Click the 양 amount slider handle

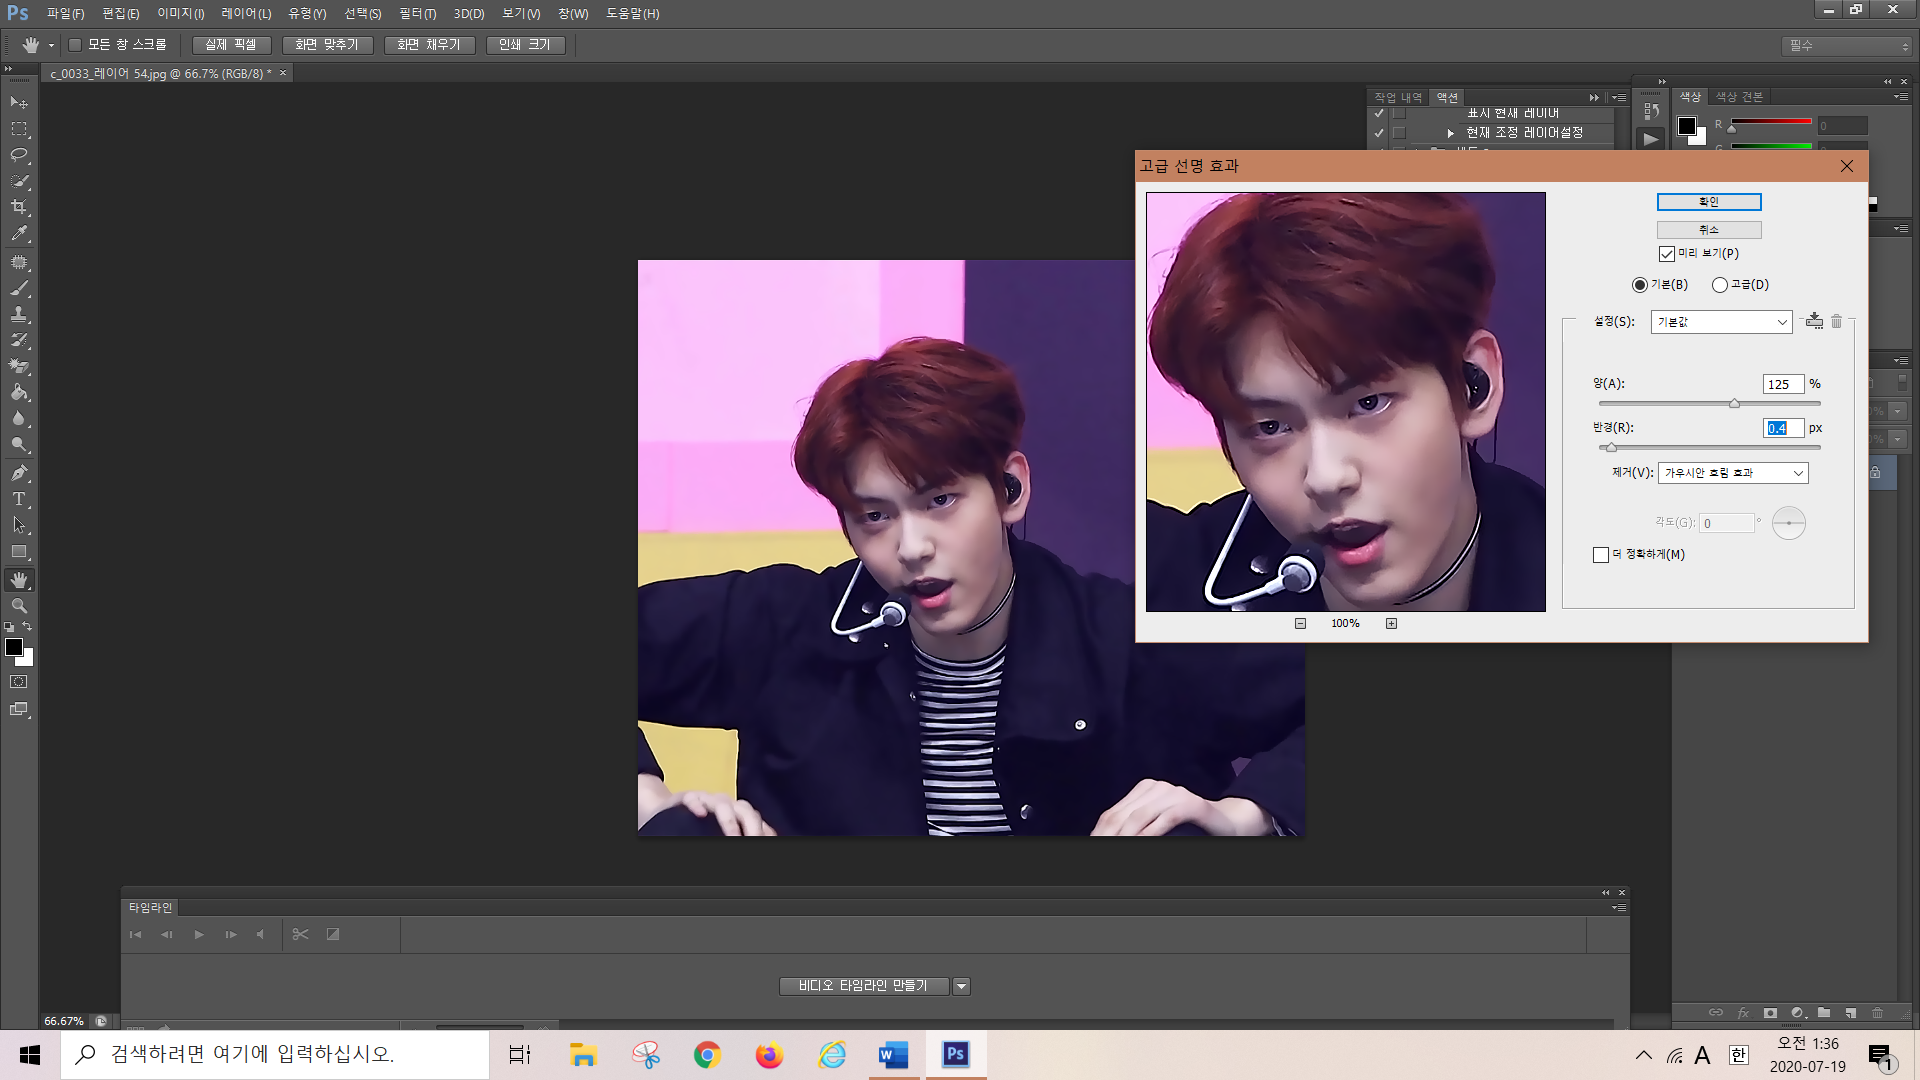click(x=1734, y=403)
